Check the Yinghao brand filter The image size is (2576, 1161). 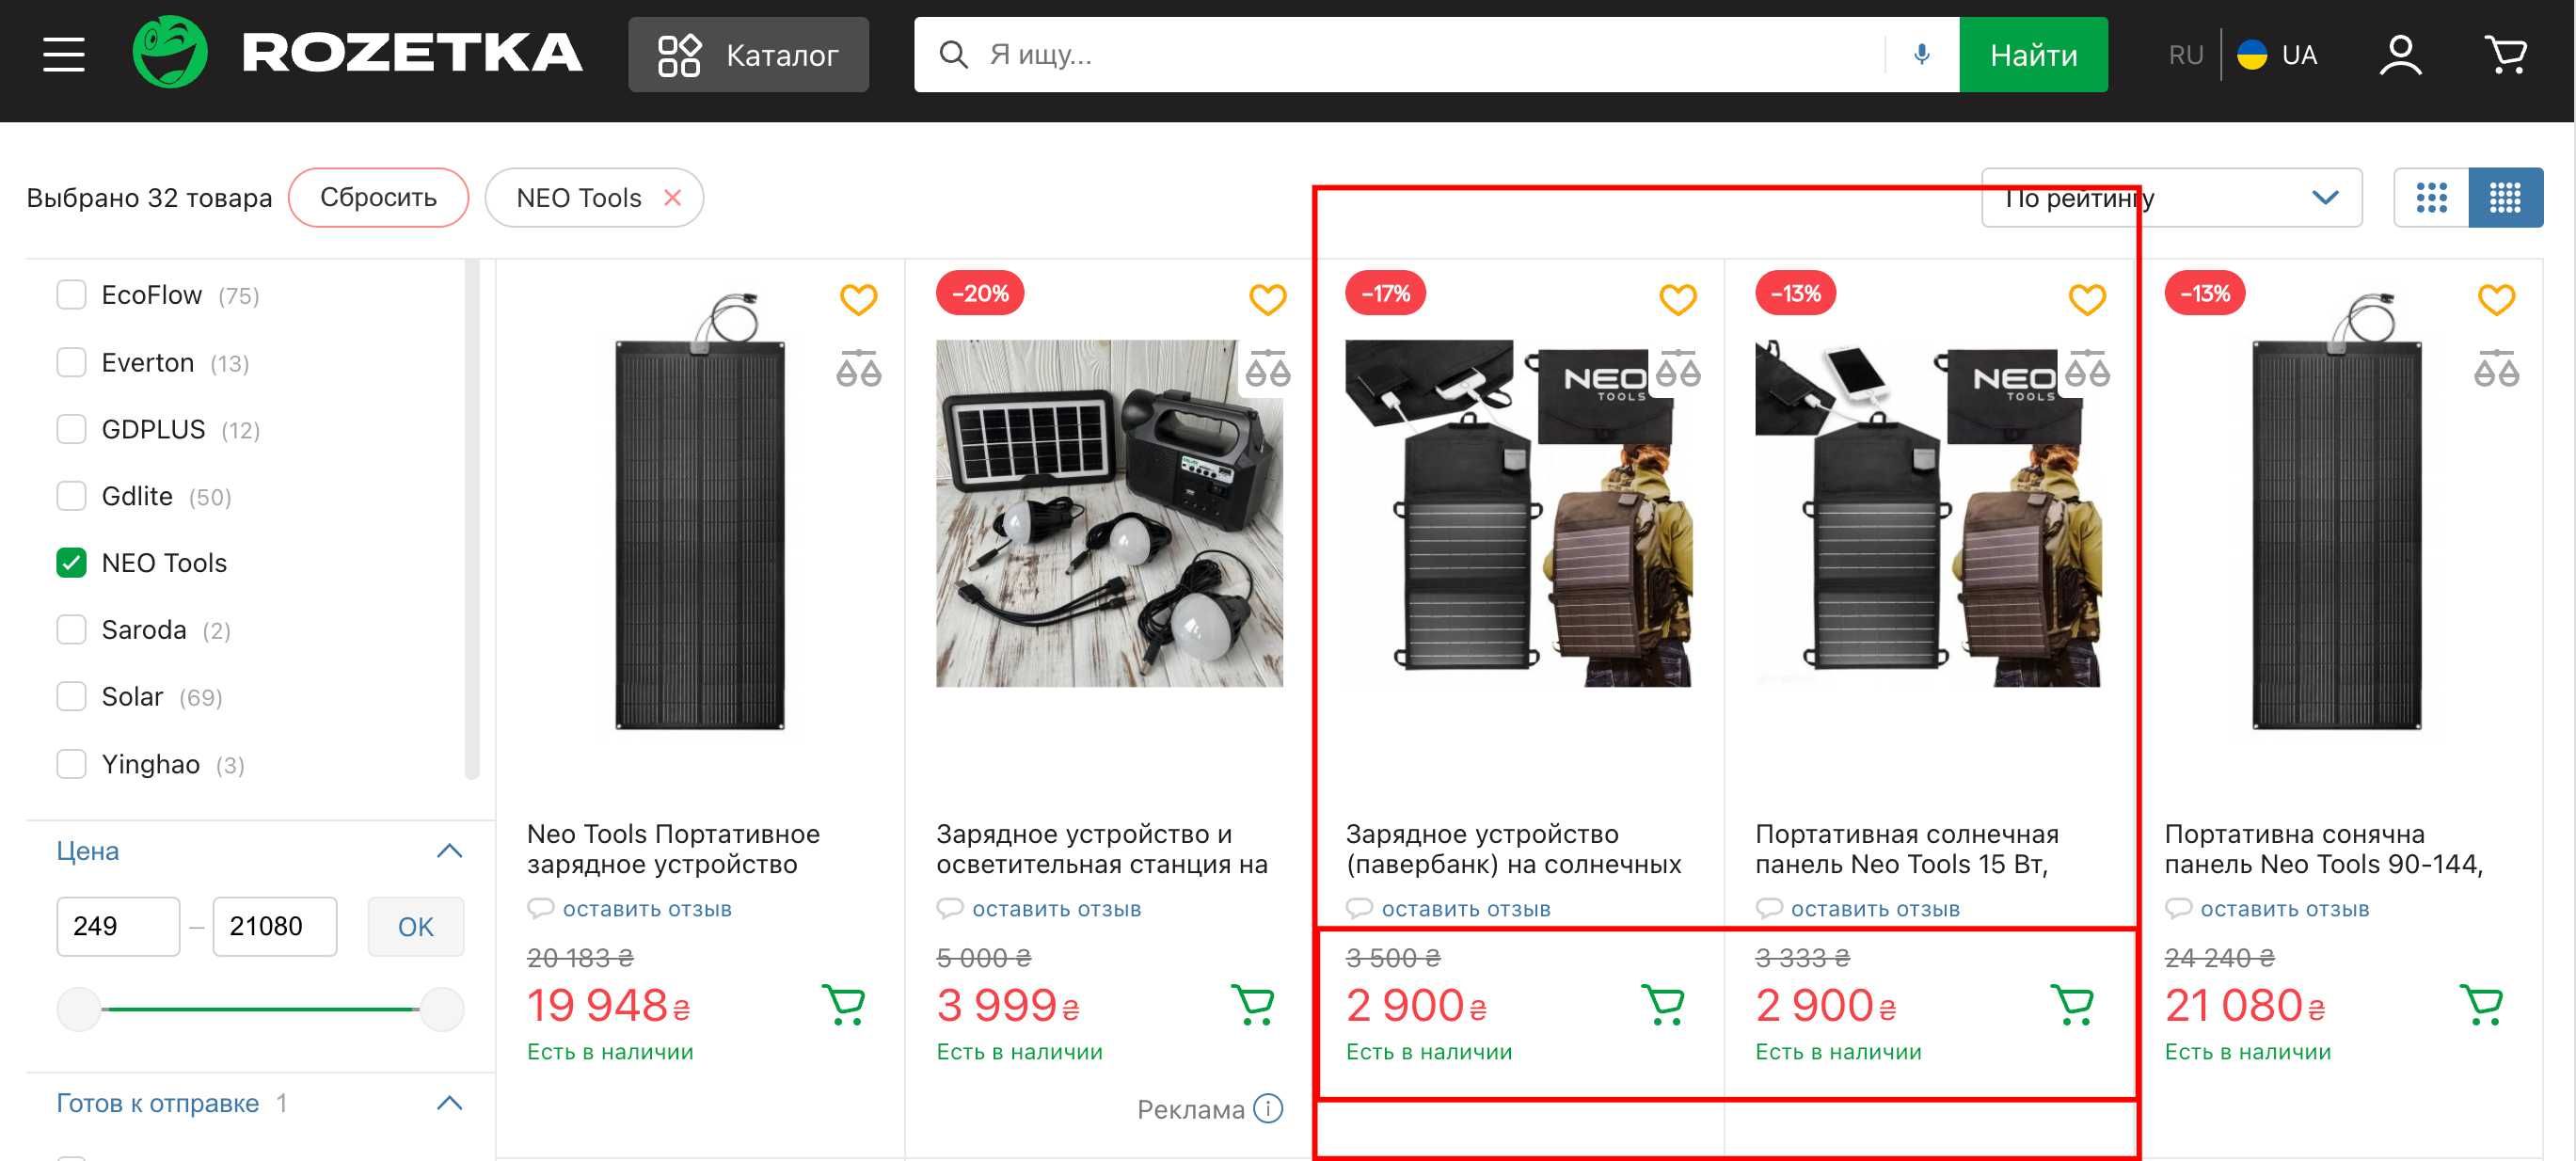(71, 763)
